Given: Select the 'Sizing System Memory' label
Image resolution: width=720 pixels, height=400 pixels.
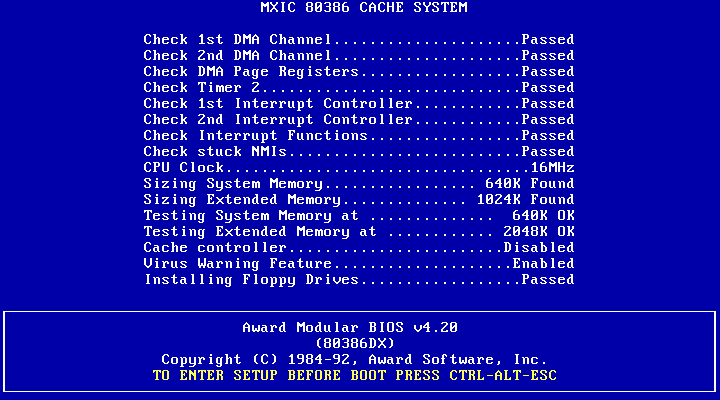Looking at the screenshot, I should pyautogui.click(x=233, y=184).
